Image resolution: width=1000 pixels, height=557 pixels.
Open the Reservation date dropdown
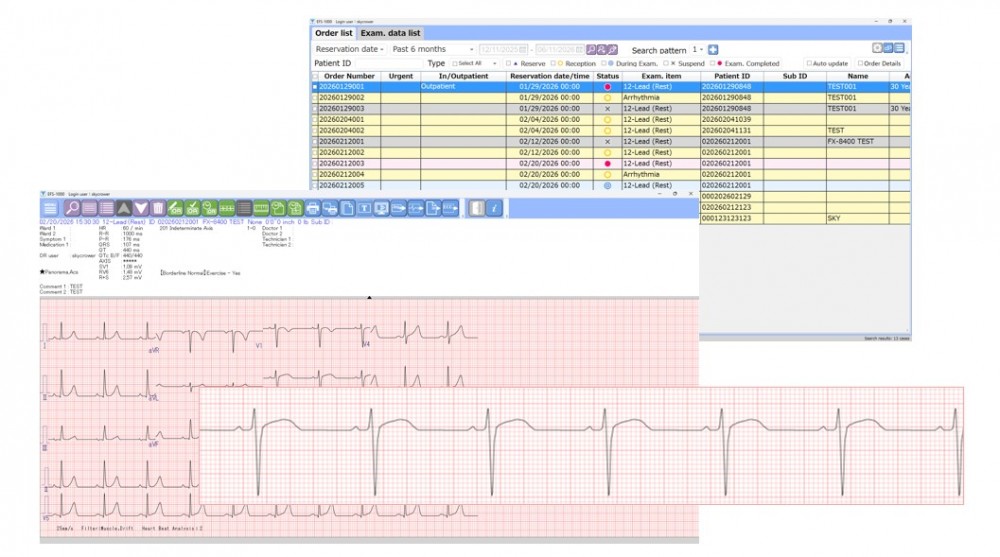pos(349,49)
